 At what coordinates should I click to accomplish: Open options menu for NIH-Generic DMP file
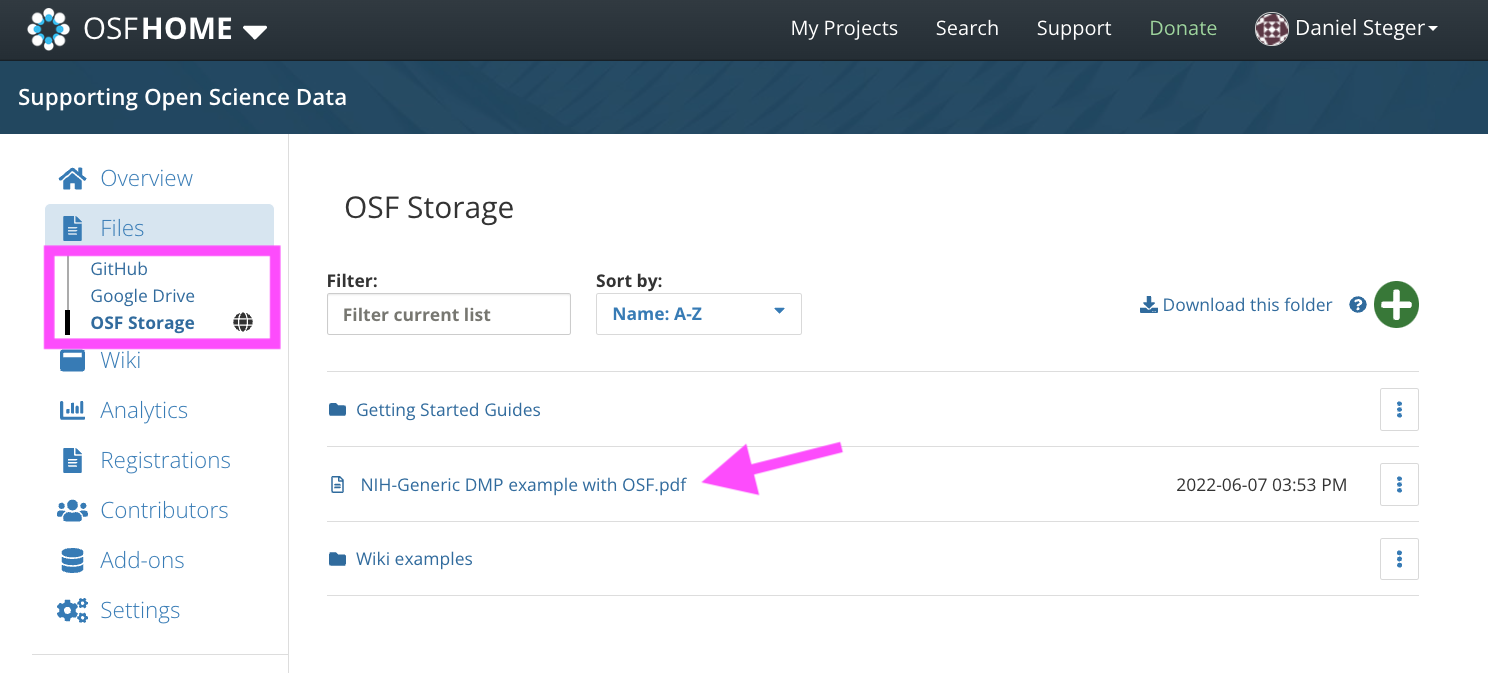pyautogui.click(x=1399, y=485)
